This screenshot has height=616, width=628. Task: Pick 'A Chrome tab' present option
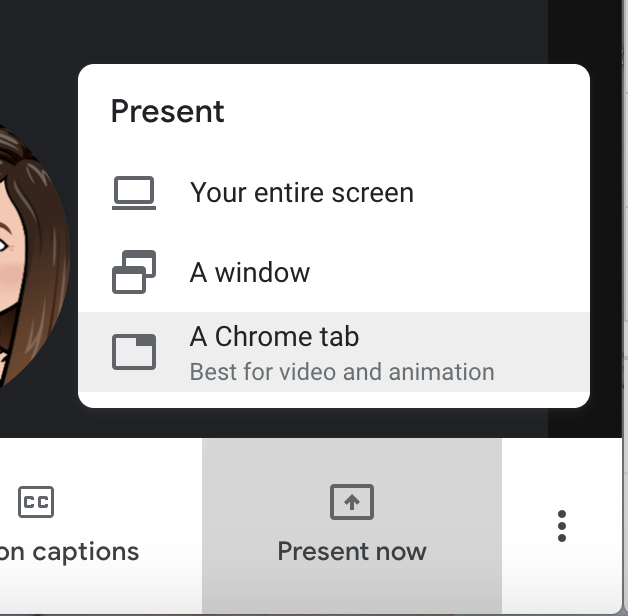pos(334,352)
